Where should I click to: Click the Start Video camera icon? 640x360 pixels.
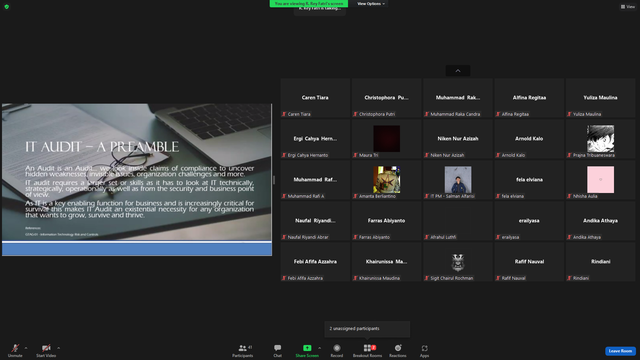point(46,348)
